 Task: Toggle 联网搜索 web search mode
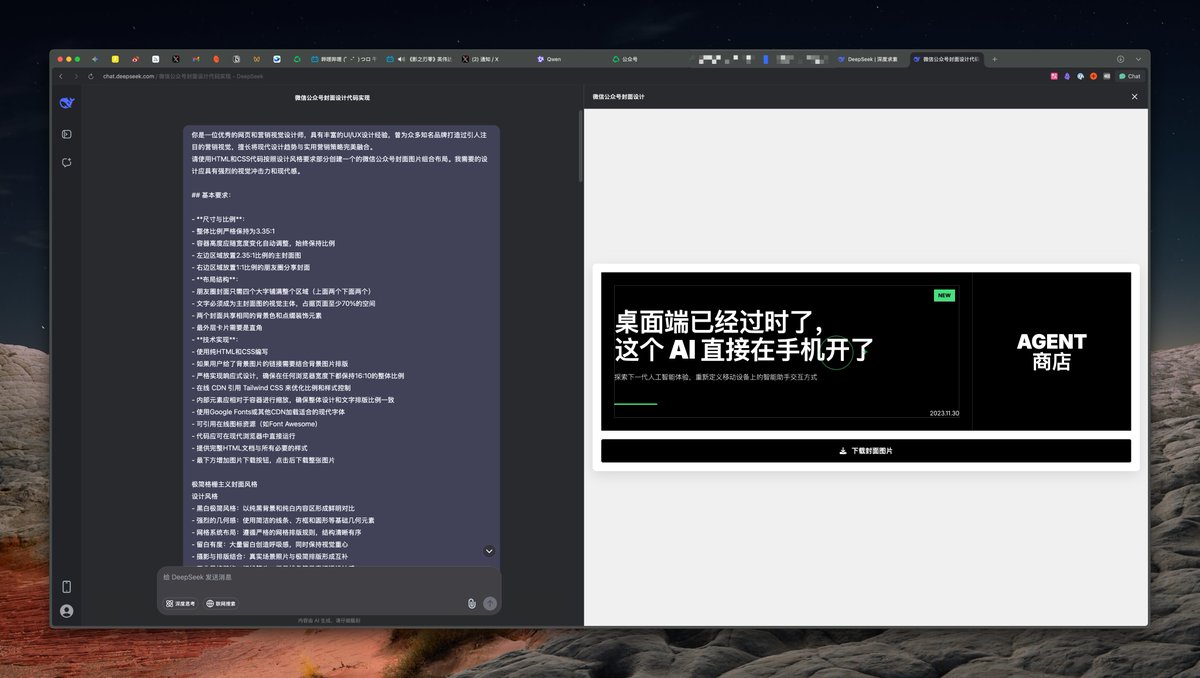pos(221,603)
